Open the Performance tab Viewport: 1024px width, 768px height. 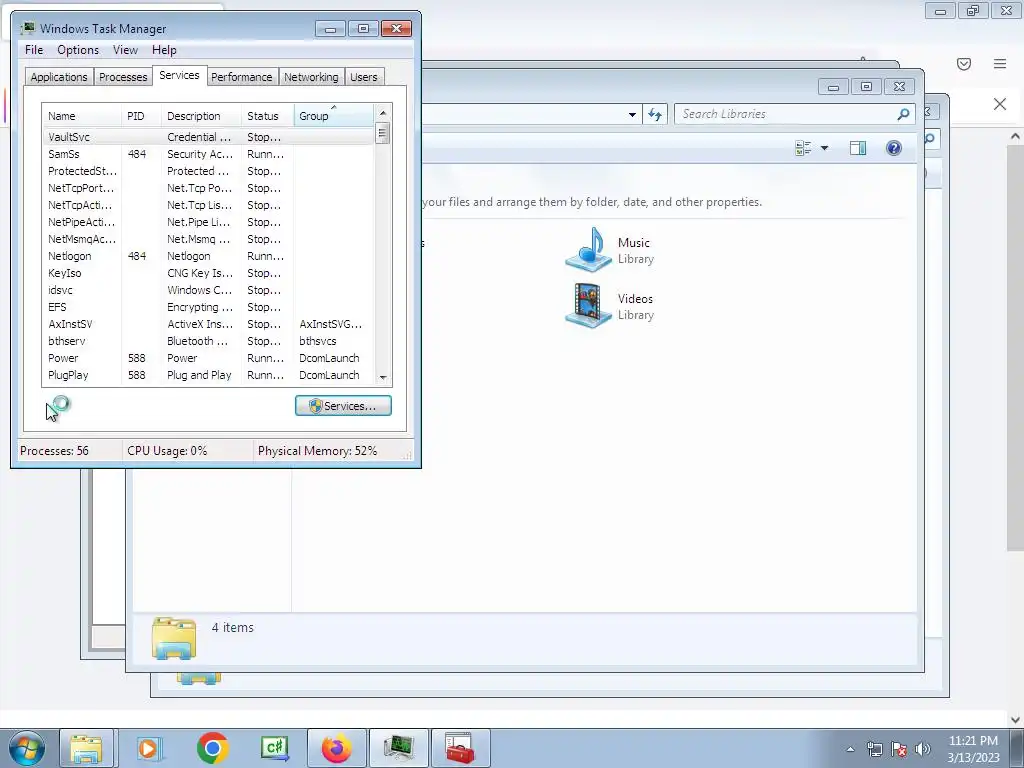[242, 77]
